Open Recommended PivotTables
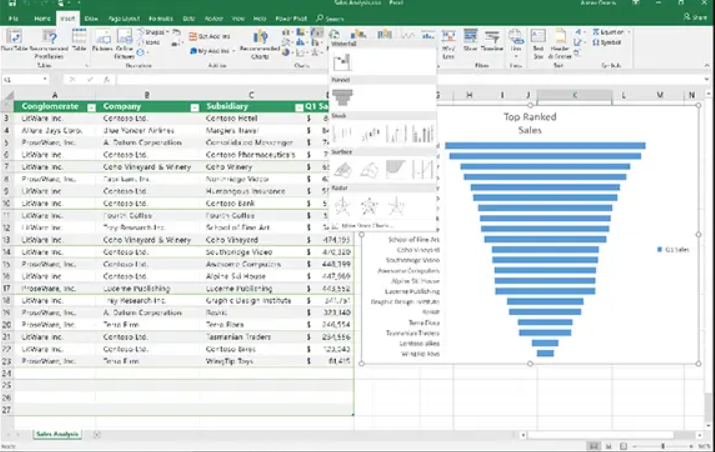Image resolution: width=715 pixels, height=452 pixels. point(49,43)
